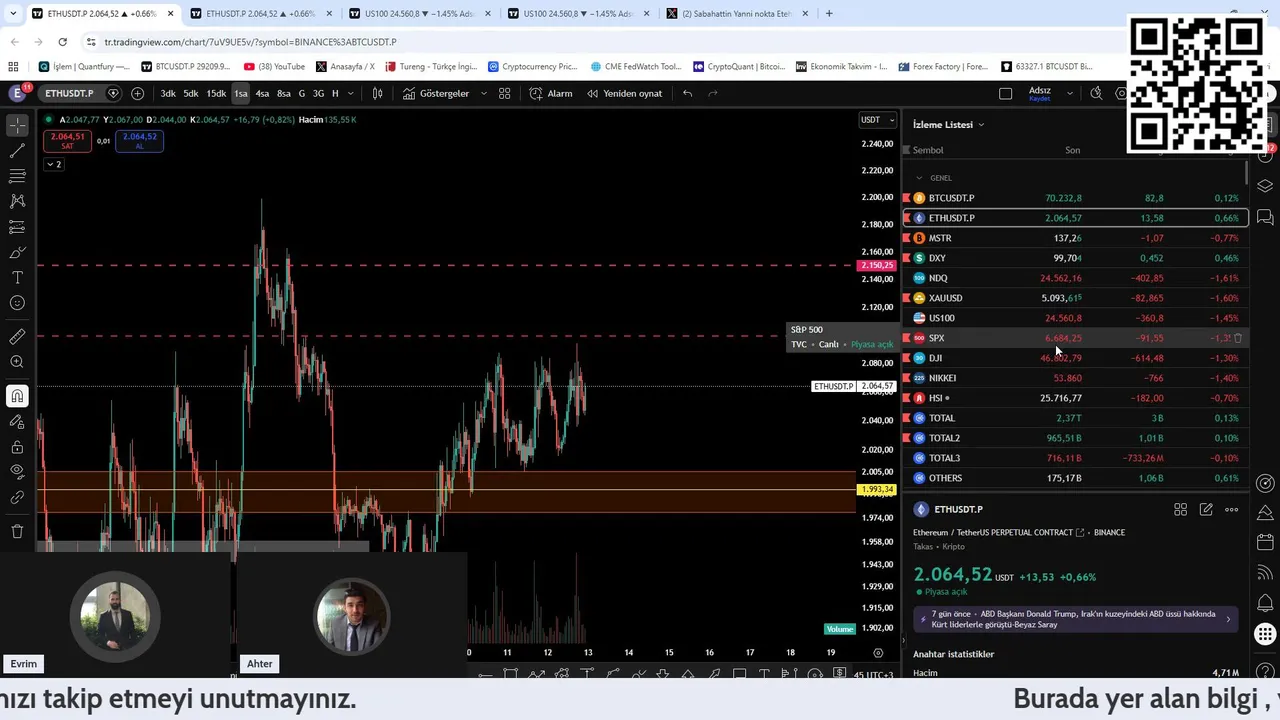Open a new browser tab
Screen dimensions: 1280x720
pyautogui.click(x=829, y=14)
